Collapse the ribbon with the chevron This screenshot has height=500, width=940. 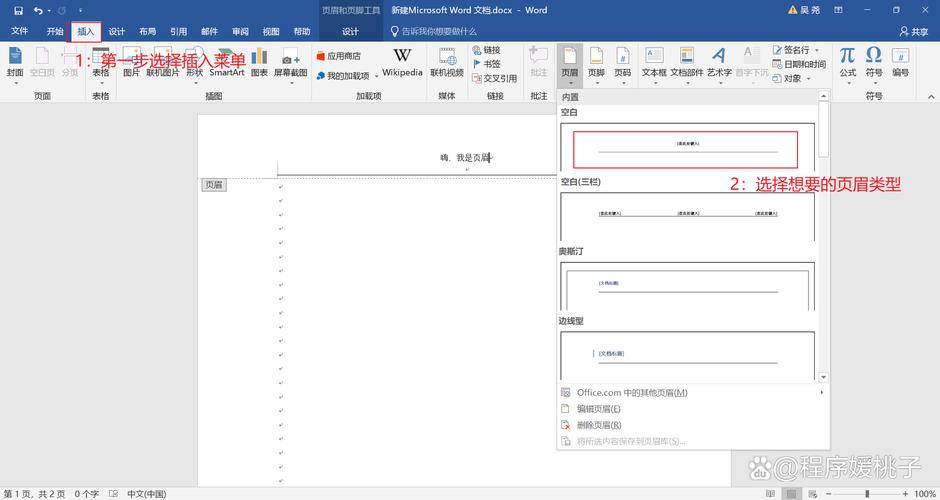pos(930,96)
